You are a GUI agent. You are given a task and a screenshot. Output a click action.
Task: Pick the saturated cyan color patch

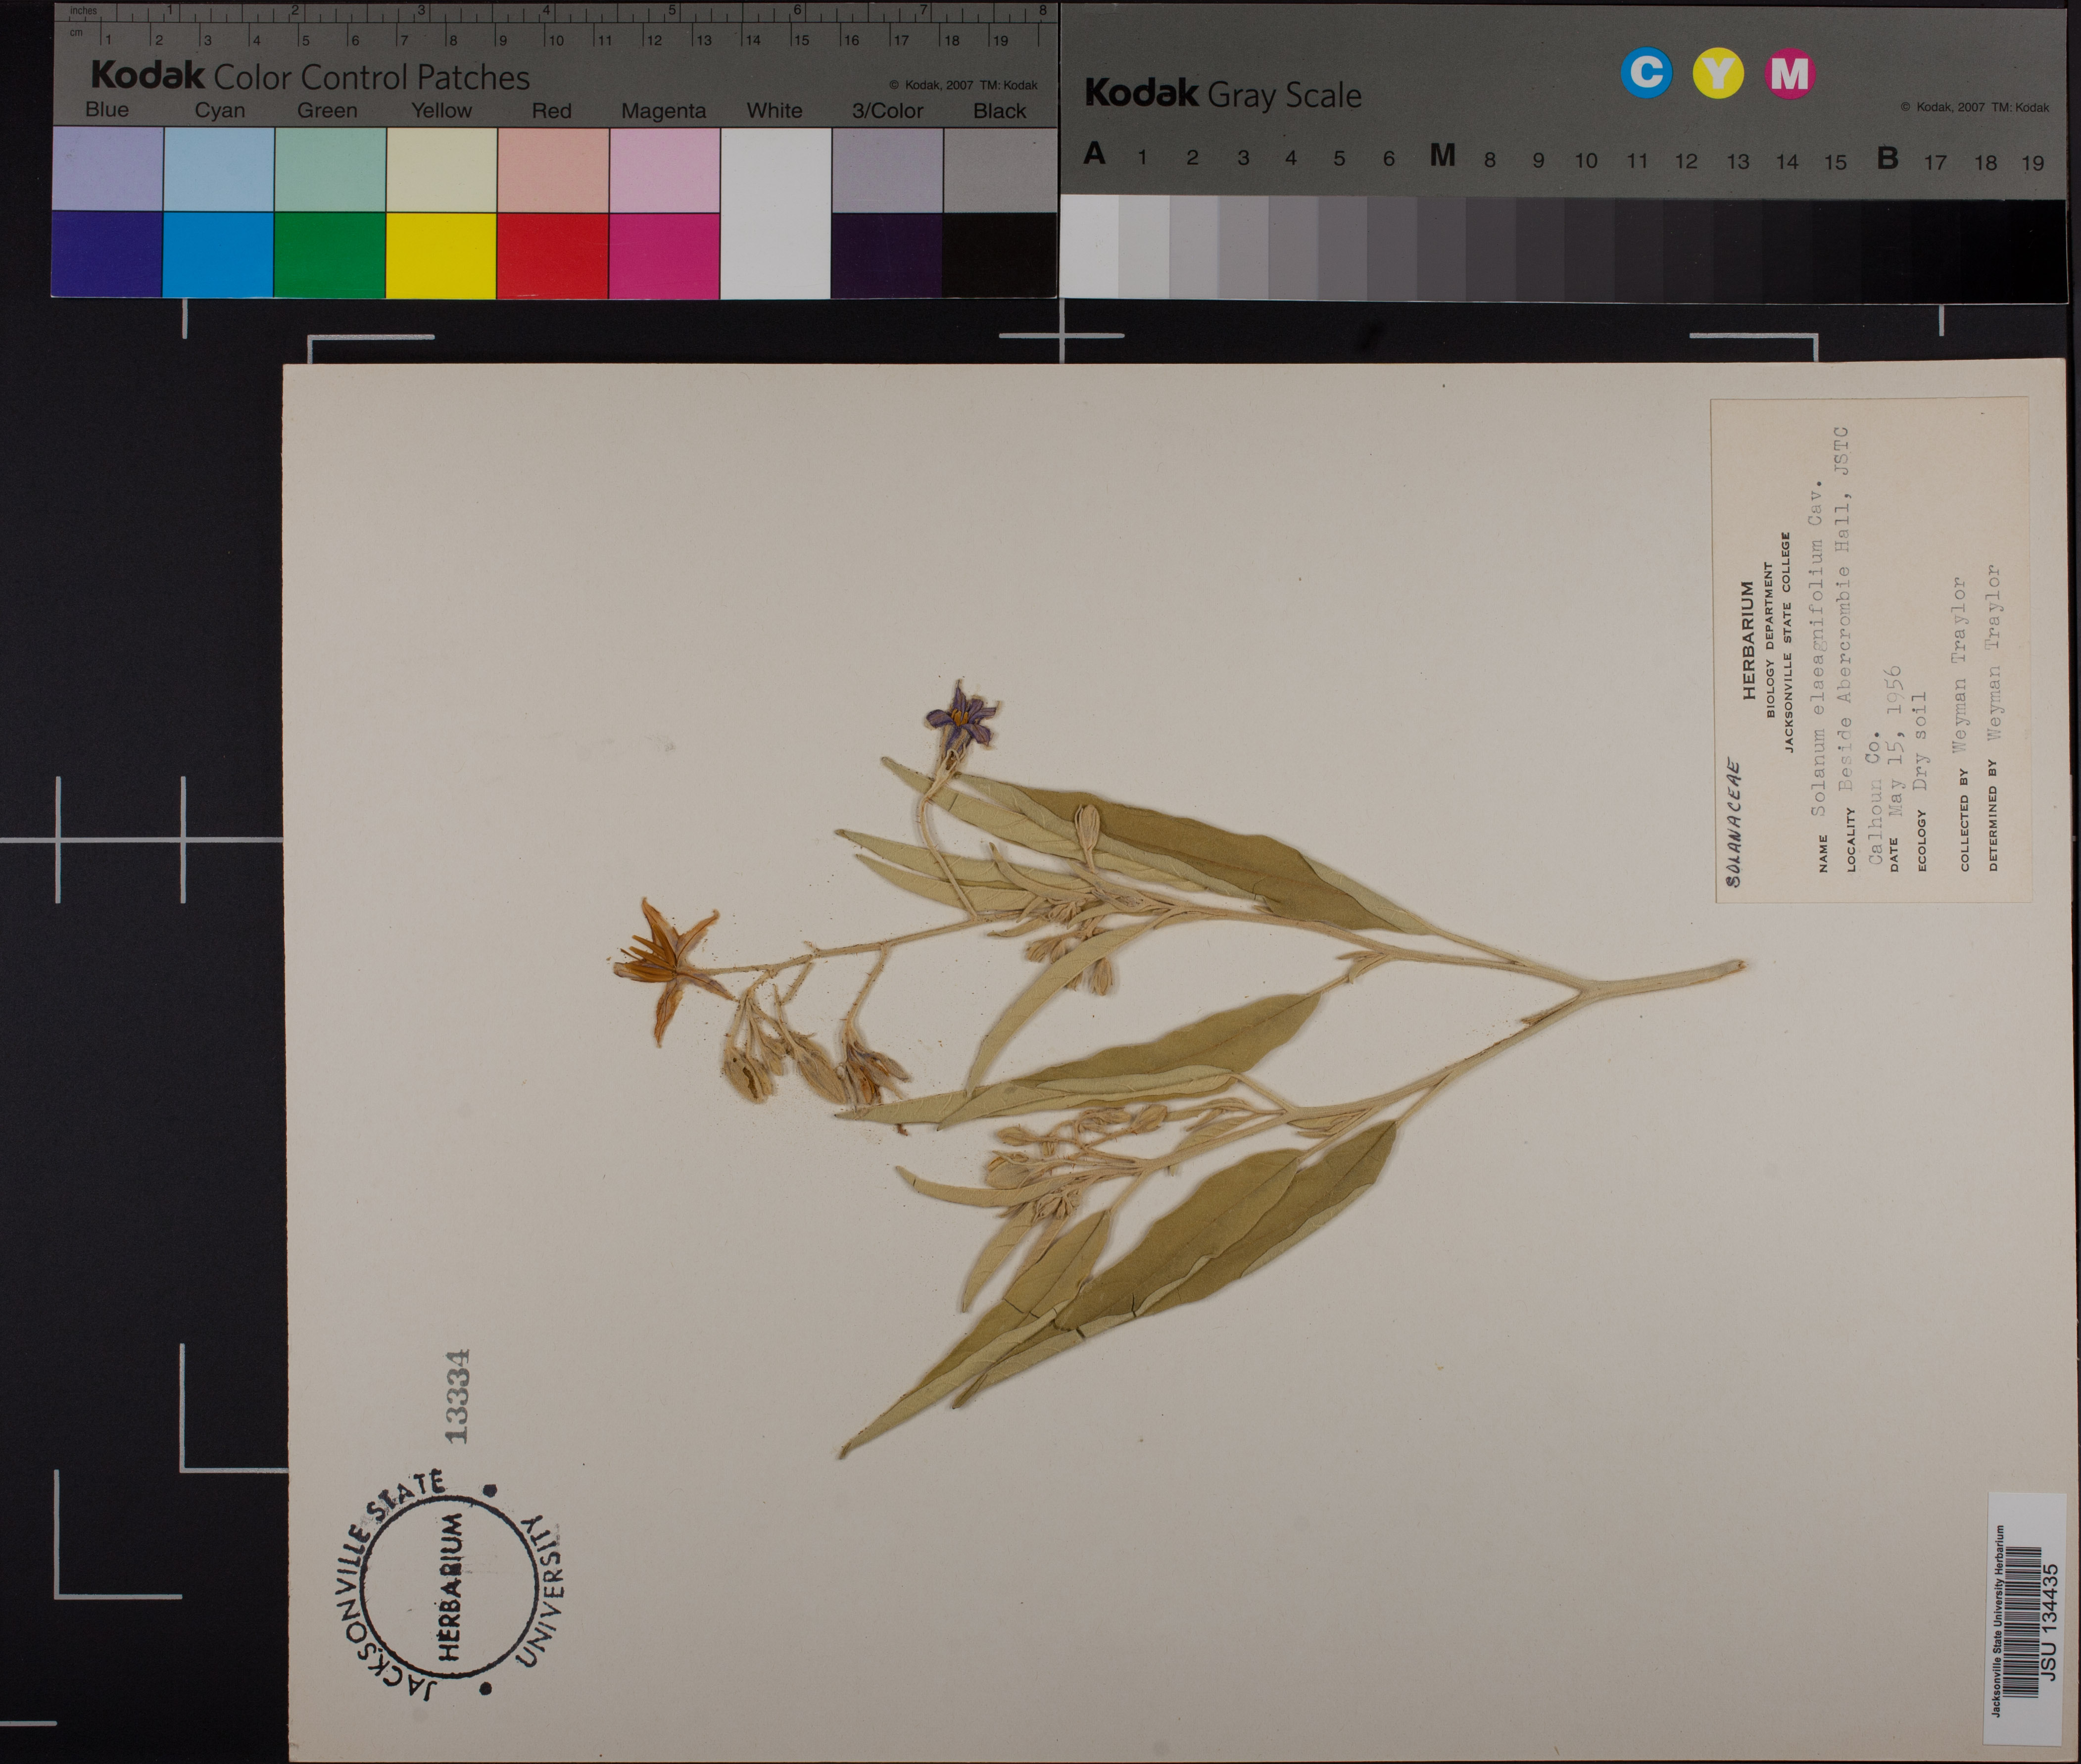(218, 254)
